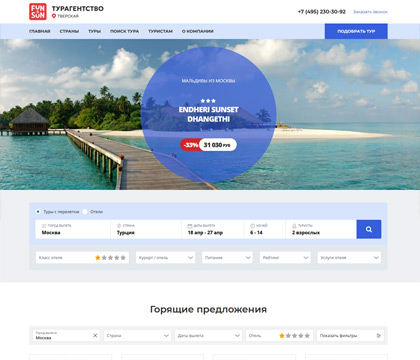
Task: Expand the 'Рейтинг' dropdown
Action: (285, 258)
